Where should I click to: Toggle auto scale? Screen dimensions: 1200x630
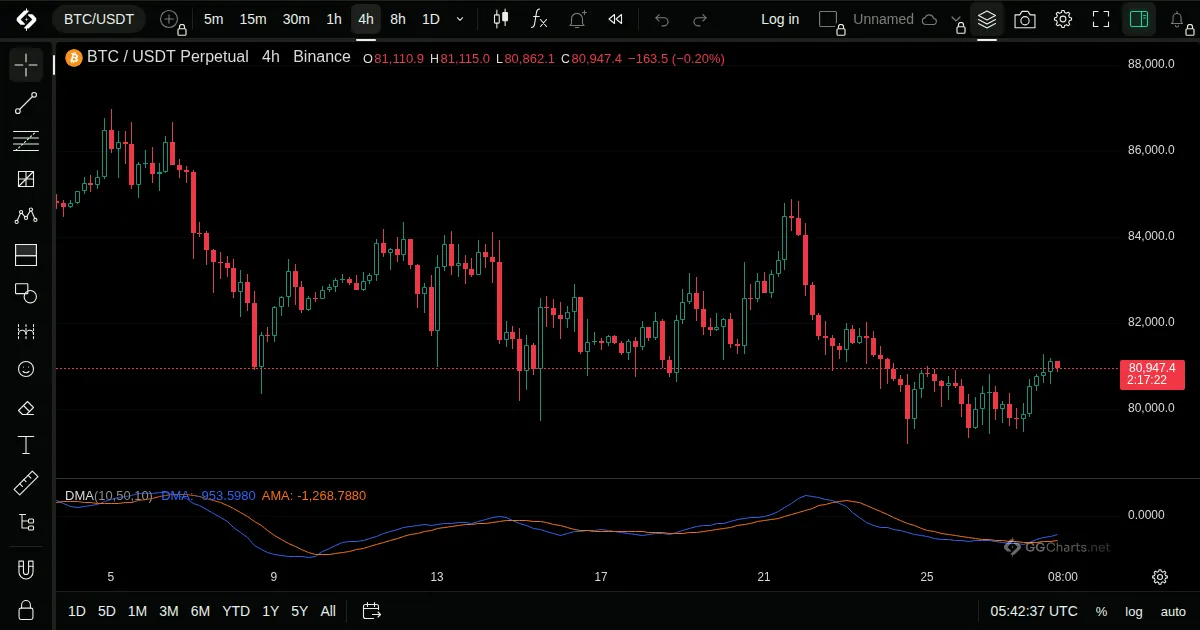[1173, 611]
